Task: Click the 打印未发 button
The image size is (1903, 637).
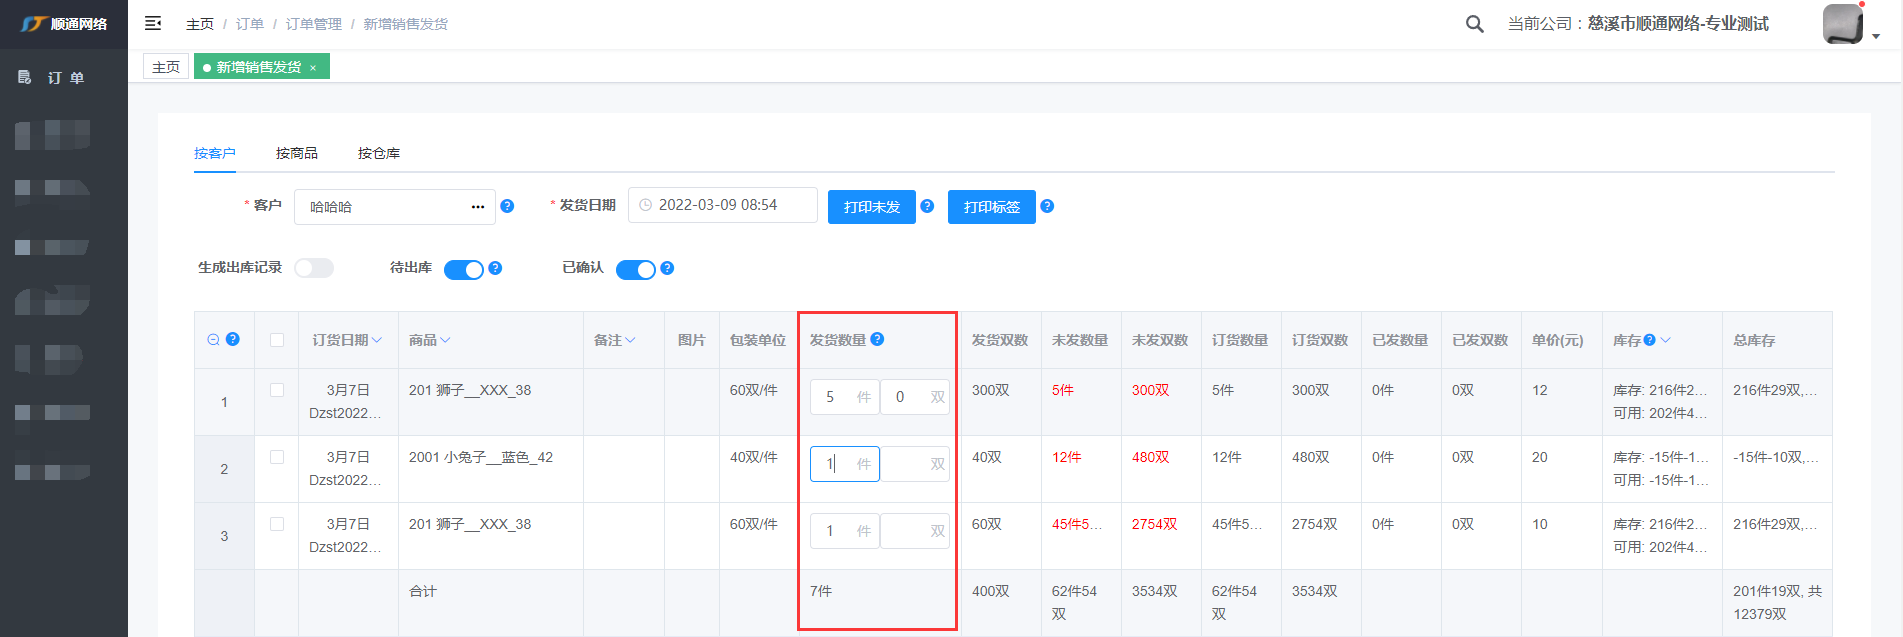Action: tap(871, 207)
